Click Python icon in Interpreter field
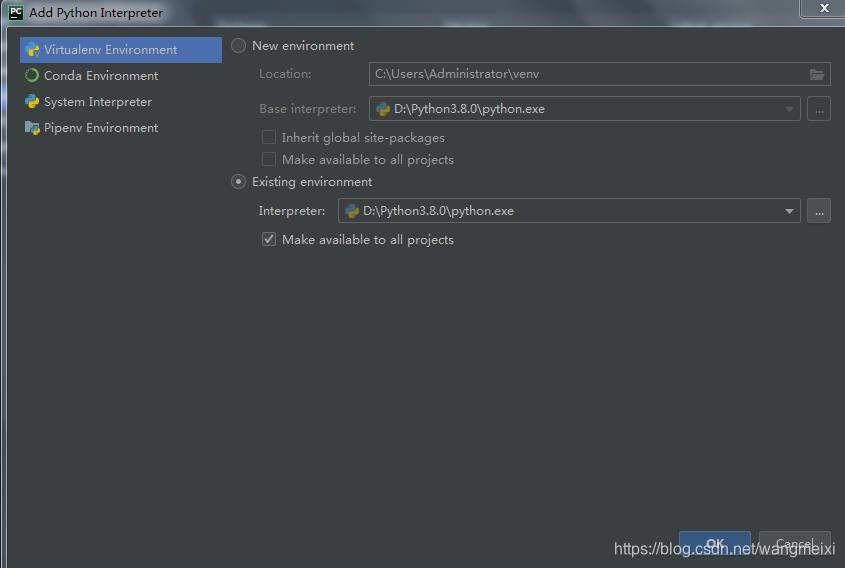 pyautogui.click(x=352, y=211)
